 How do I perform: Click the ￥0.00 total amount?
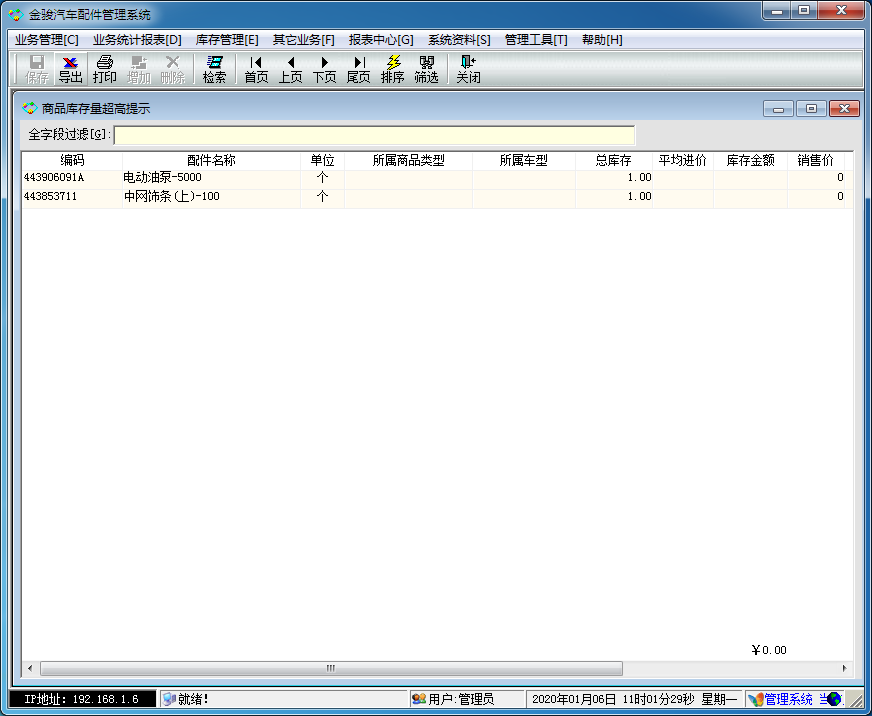[x=769, y=650]
